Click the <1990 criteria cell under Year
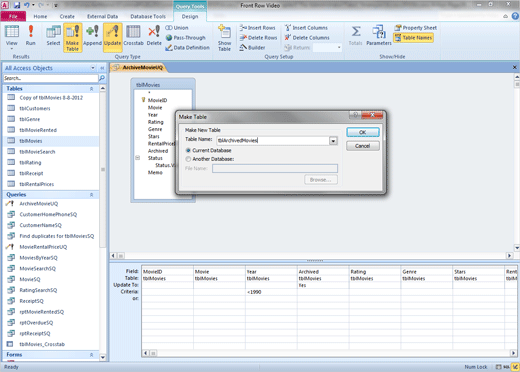 (271, 292)
